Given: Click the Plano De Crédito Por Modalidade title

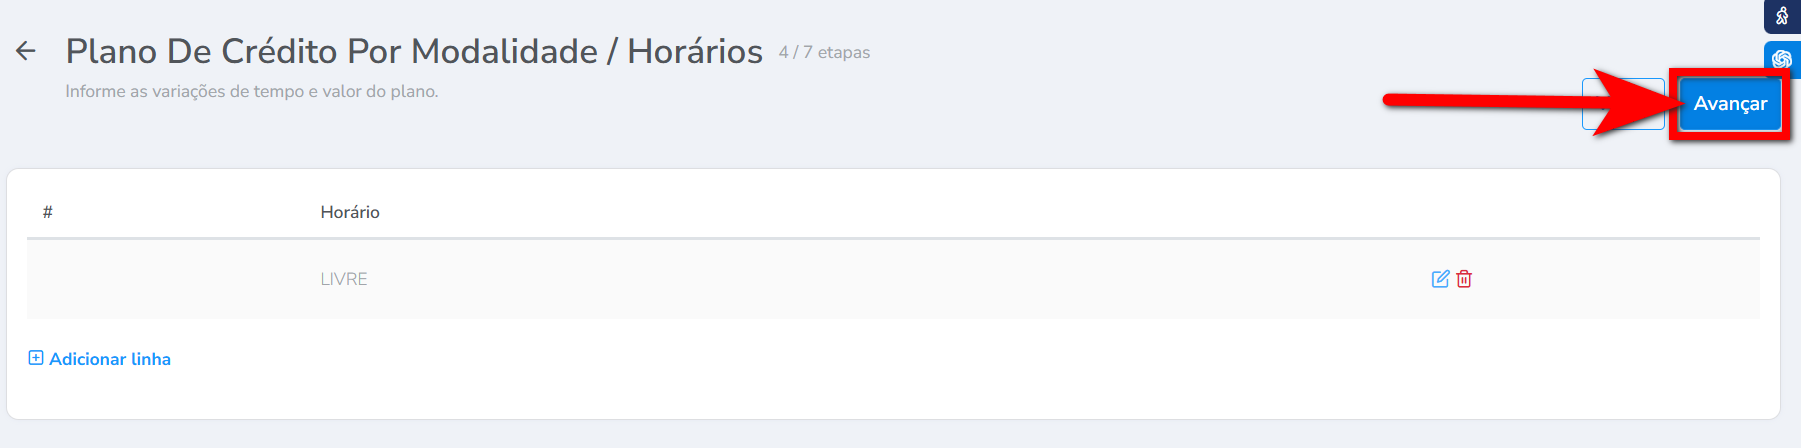Looking at the screenshot, I should pos(332,51).
